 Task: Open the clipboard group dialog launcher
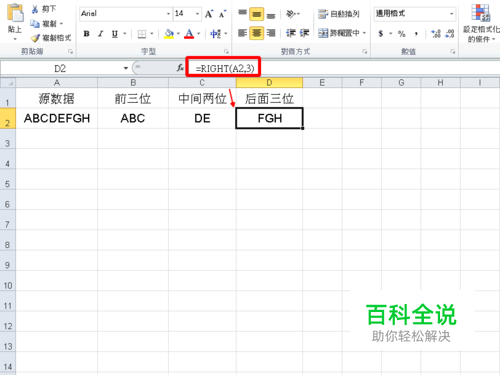tap(70, 51)
